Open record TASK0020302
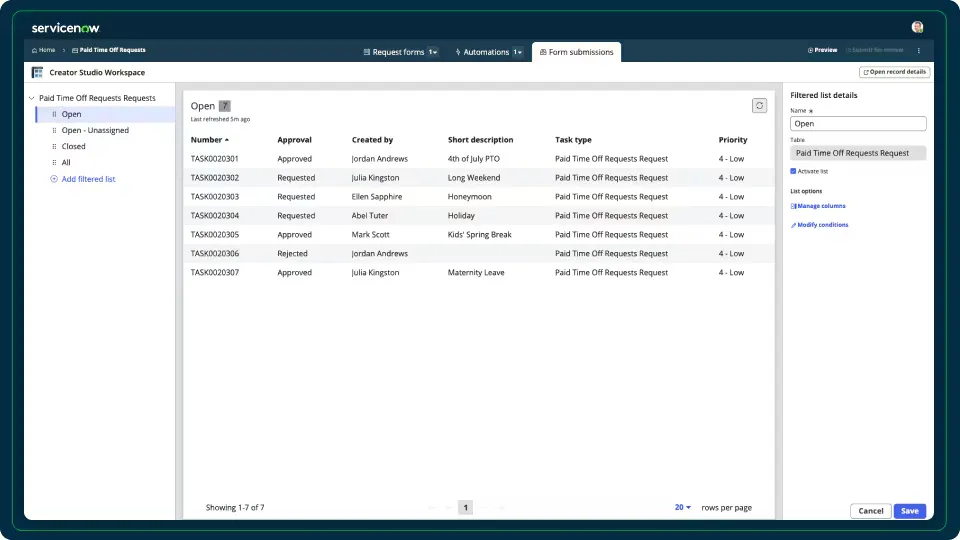The image size is (960, 540). [214, 178]
